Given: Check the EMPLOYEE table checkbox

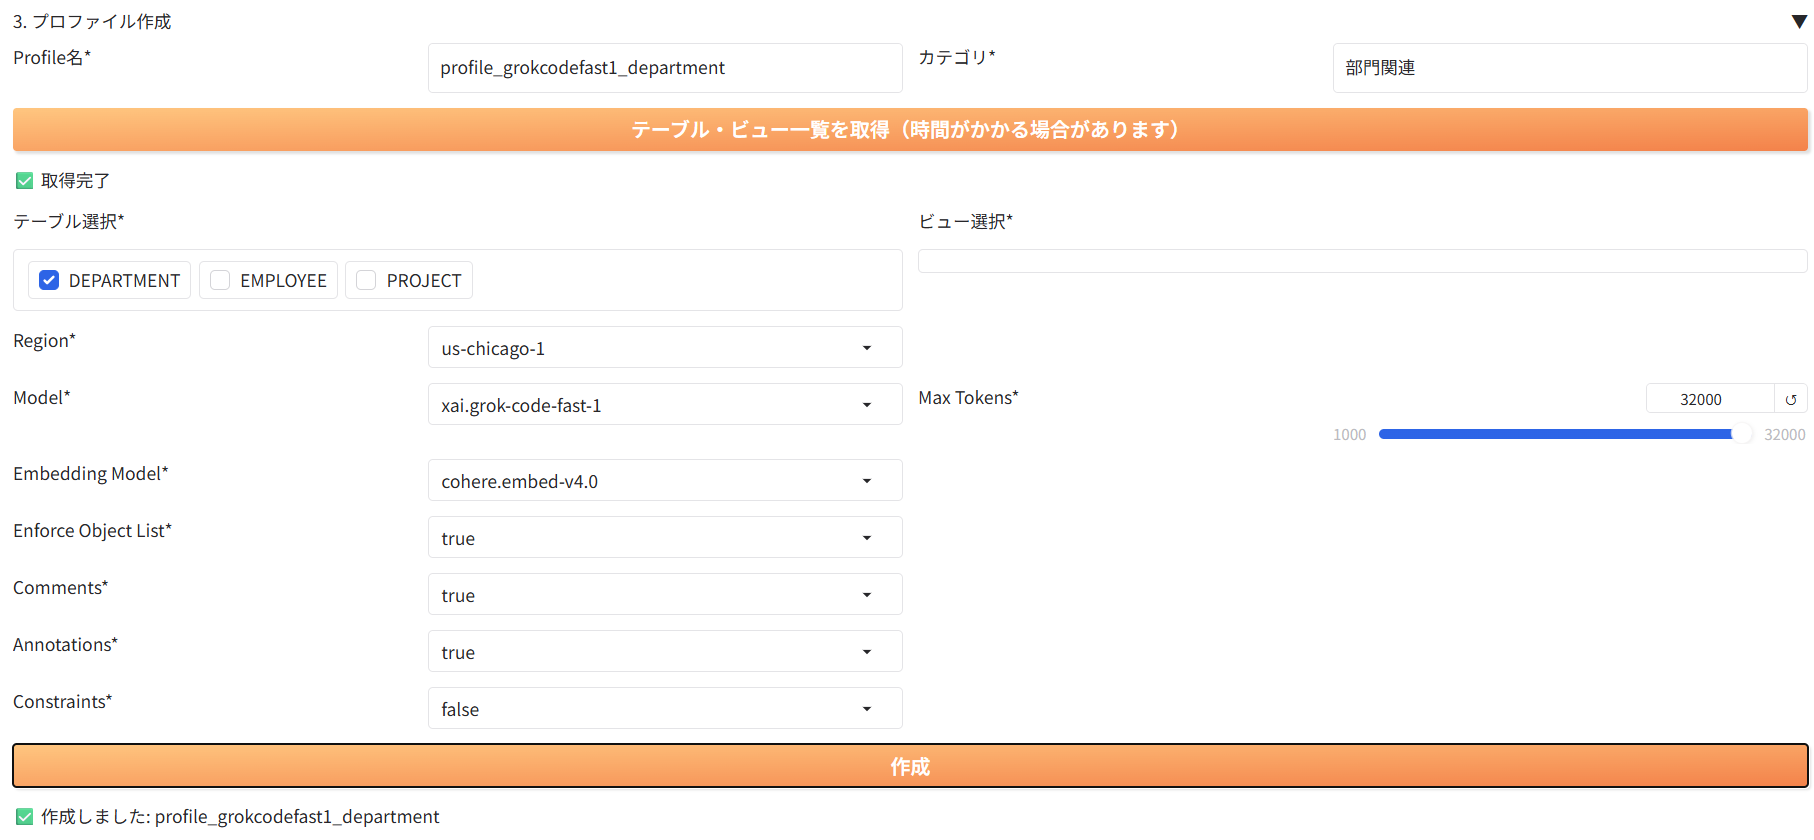Looking at the screenshot, I should 220,280.
